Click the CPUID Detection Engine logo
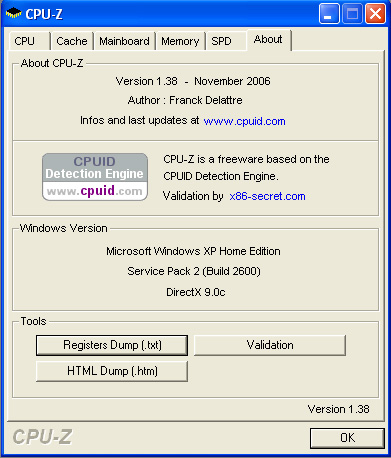Viewport: 391px width, 458px height. [x=95, y=177]
